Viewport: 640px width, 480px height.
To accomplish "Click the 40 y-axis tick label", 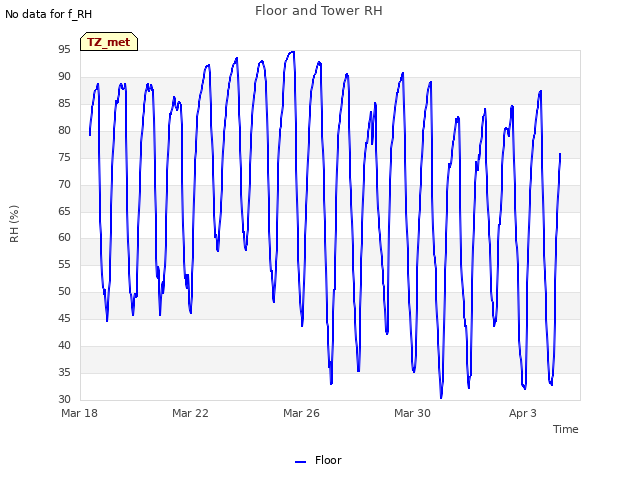I will [x=64, y=345].
